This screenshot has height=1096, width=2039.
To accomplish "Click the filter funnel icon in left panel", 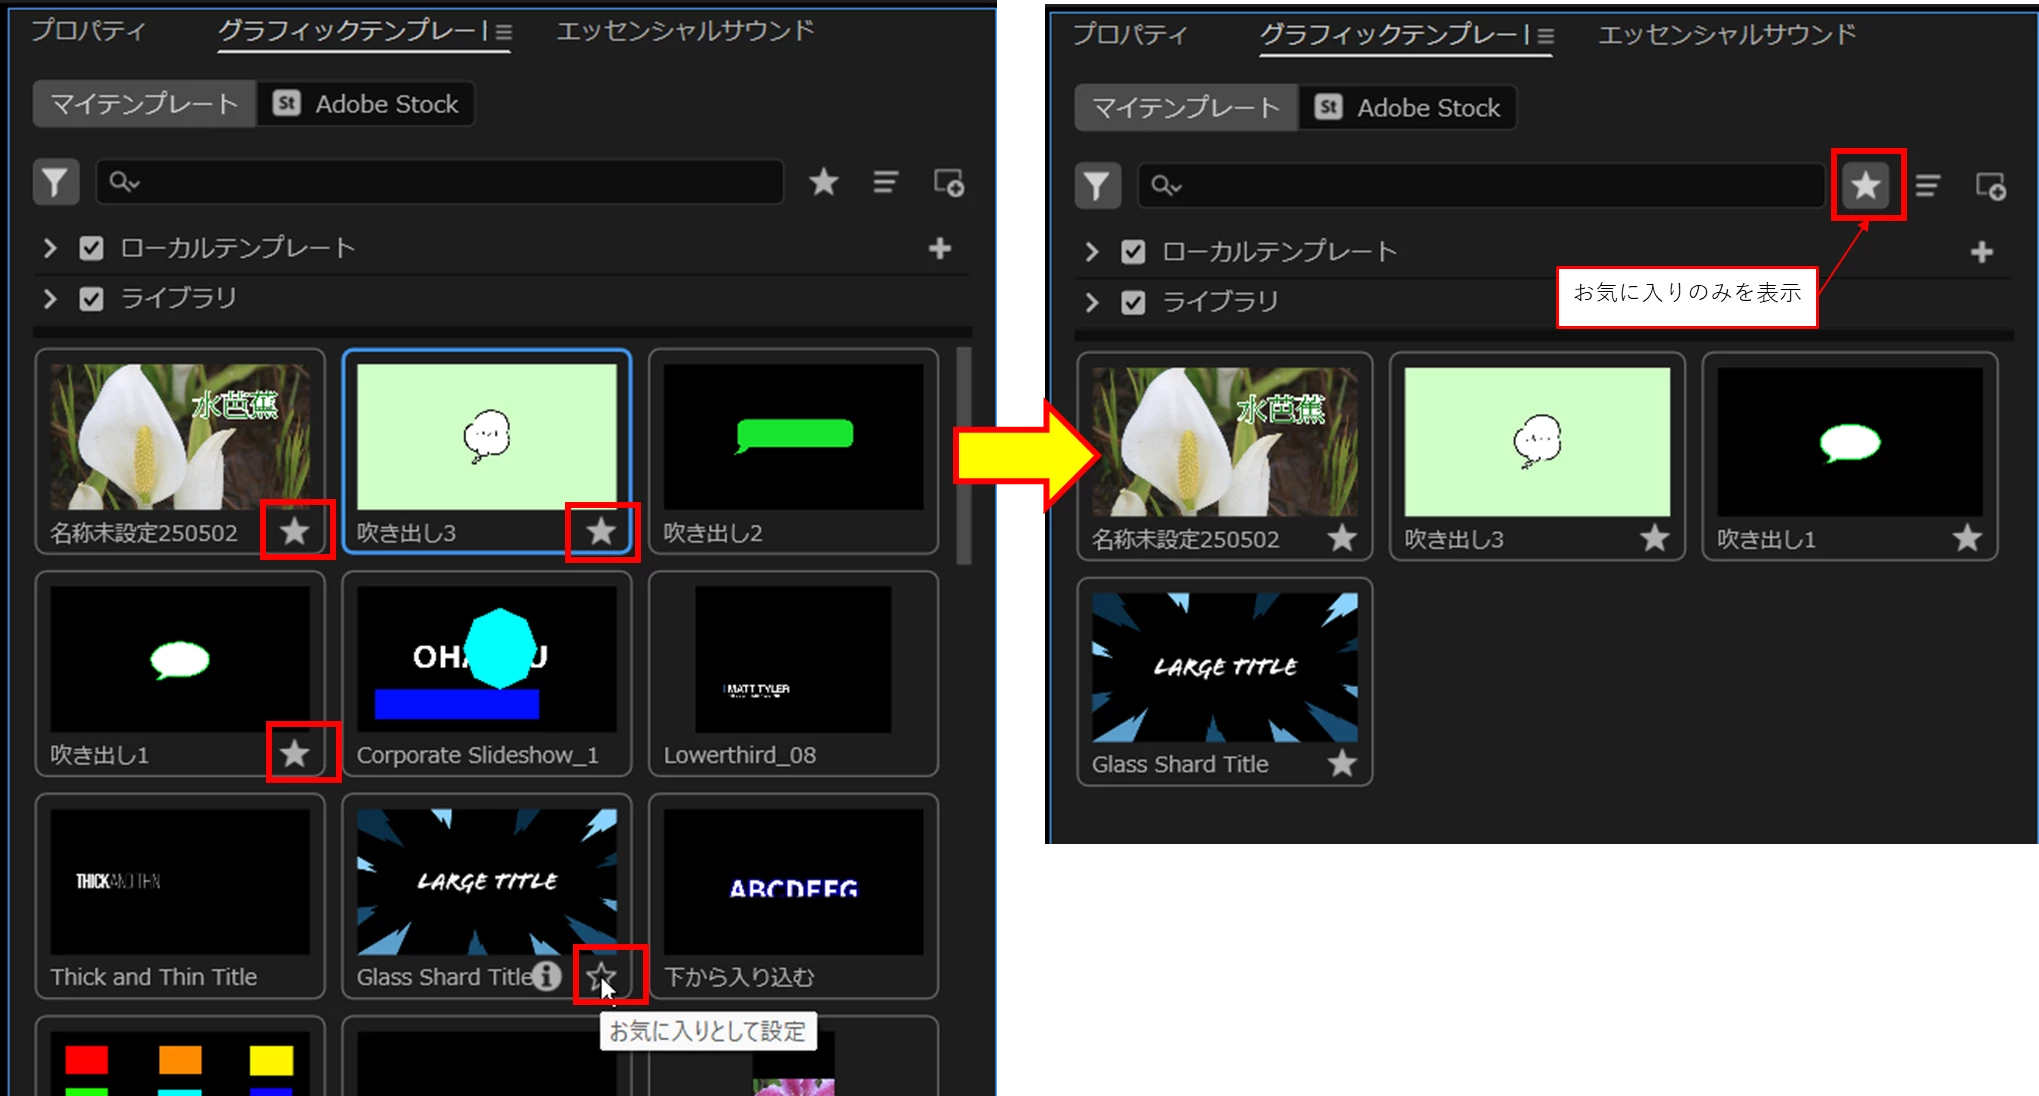I will pos(55,183).
